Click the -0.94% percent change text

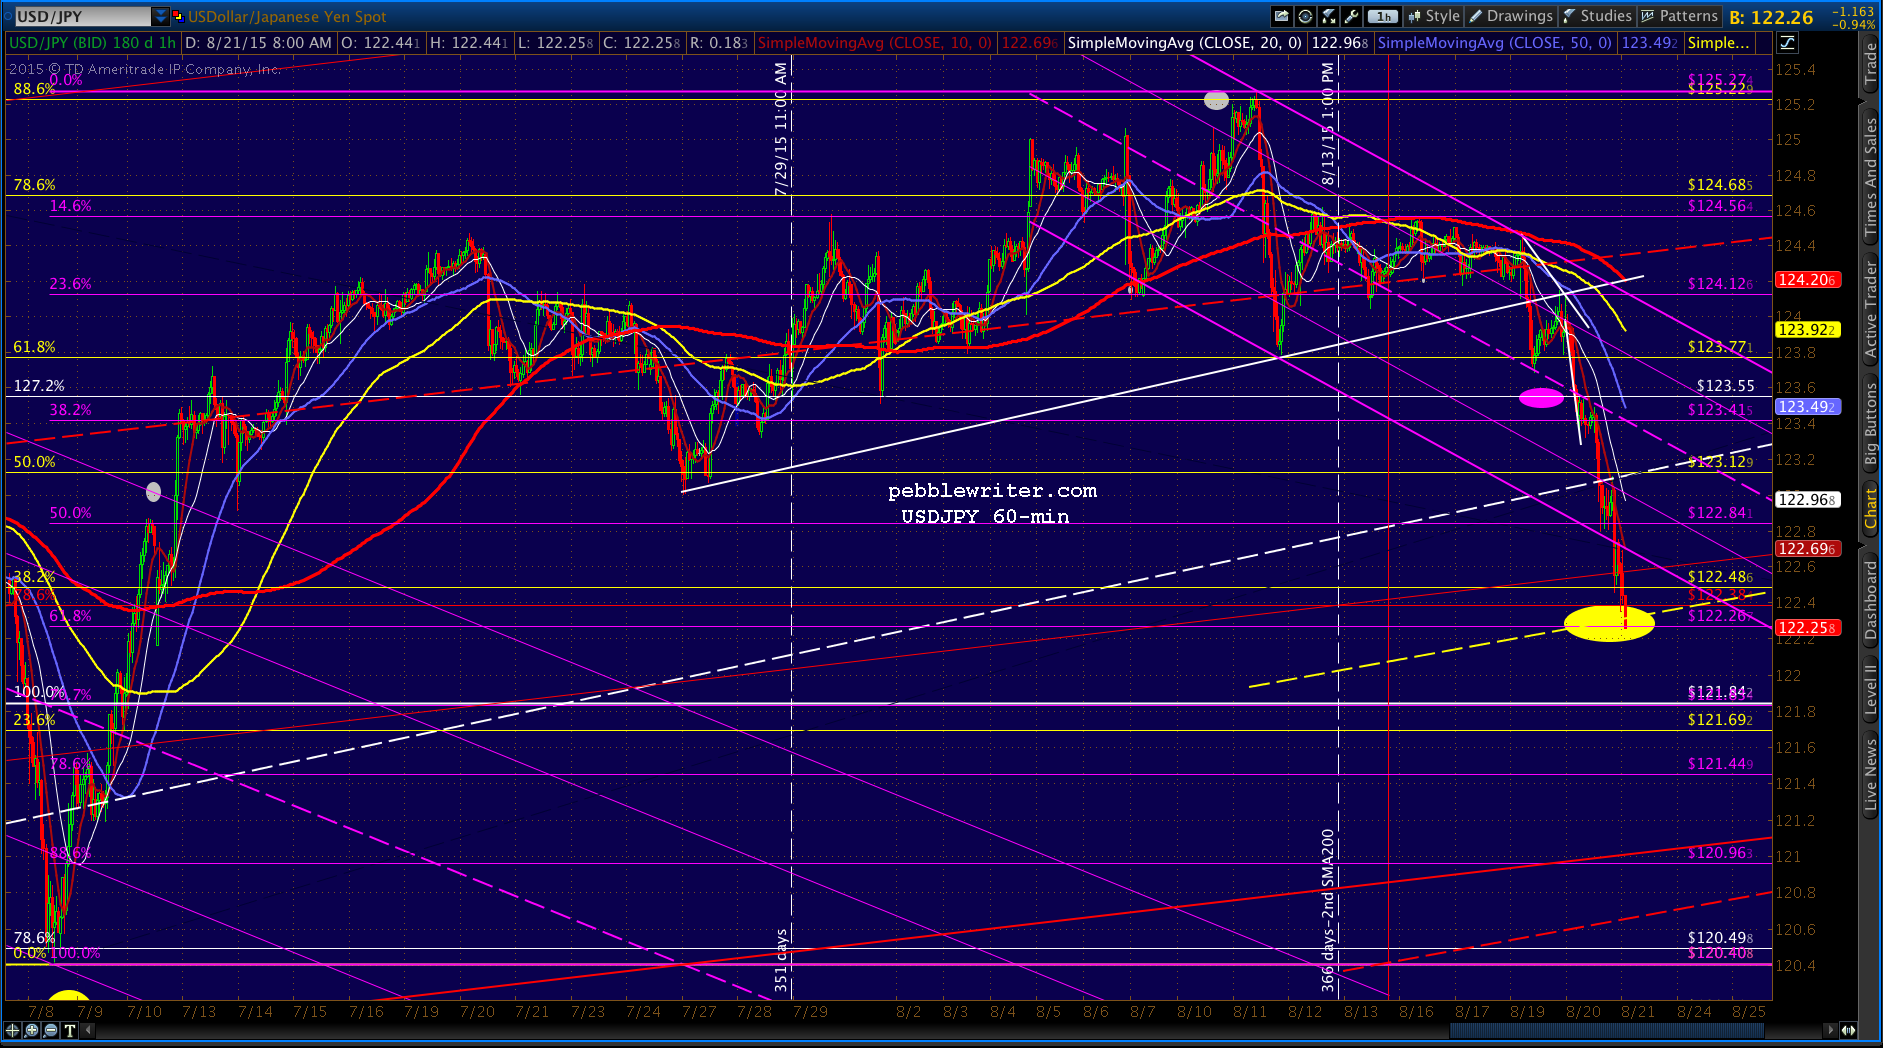1853,24
